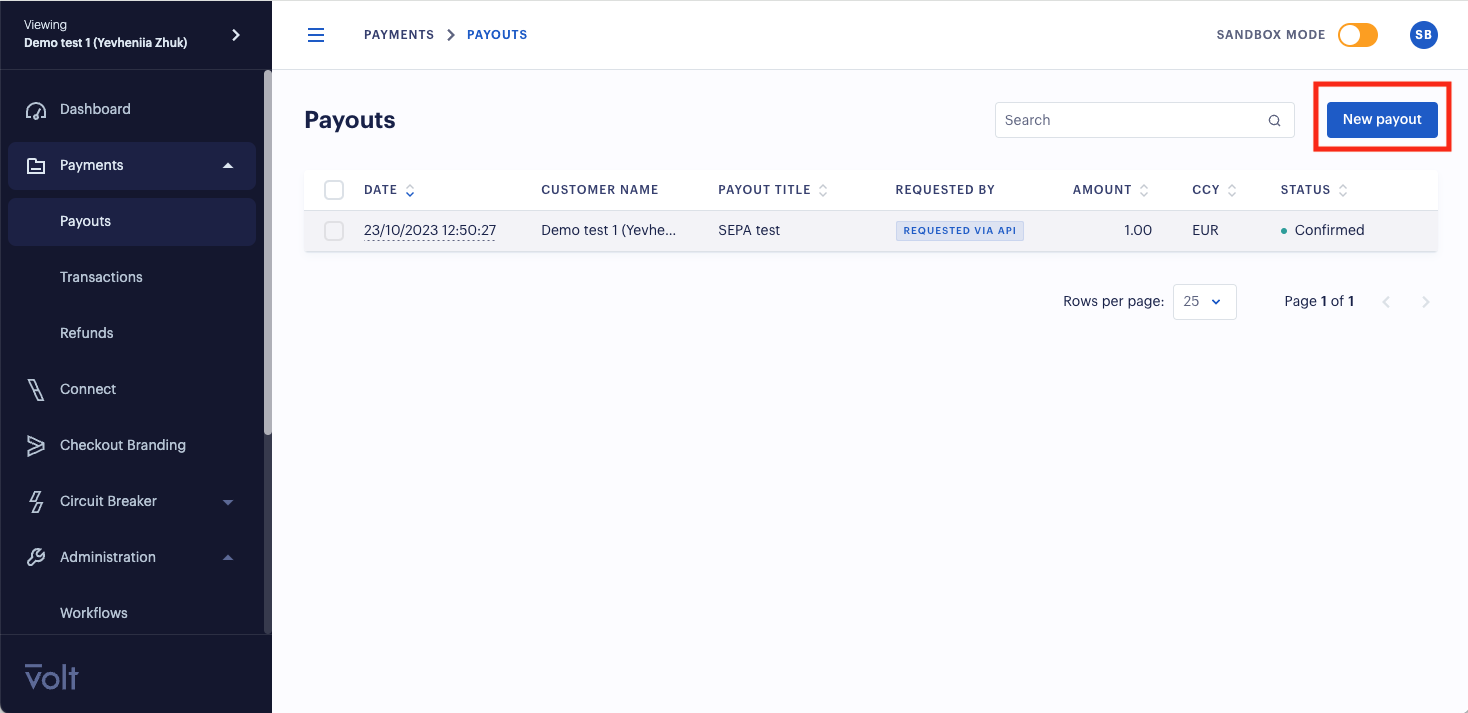
Task: Open the payout dated 23/10/2023 link
Action: [x=429, y=230]
